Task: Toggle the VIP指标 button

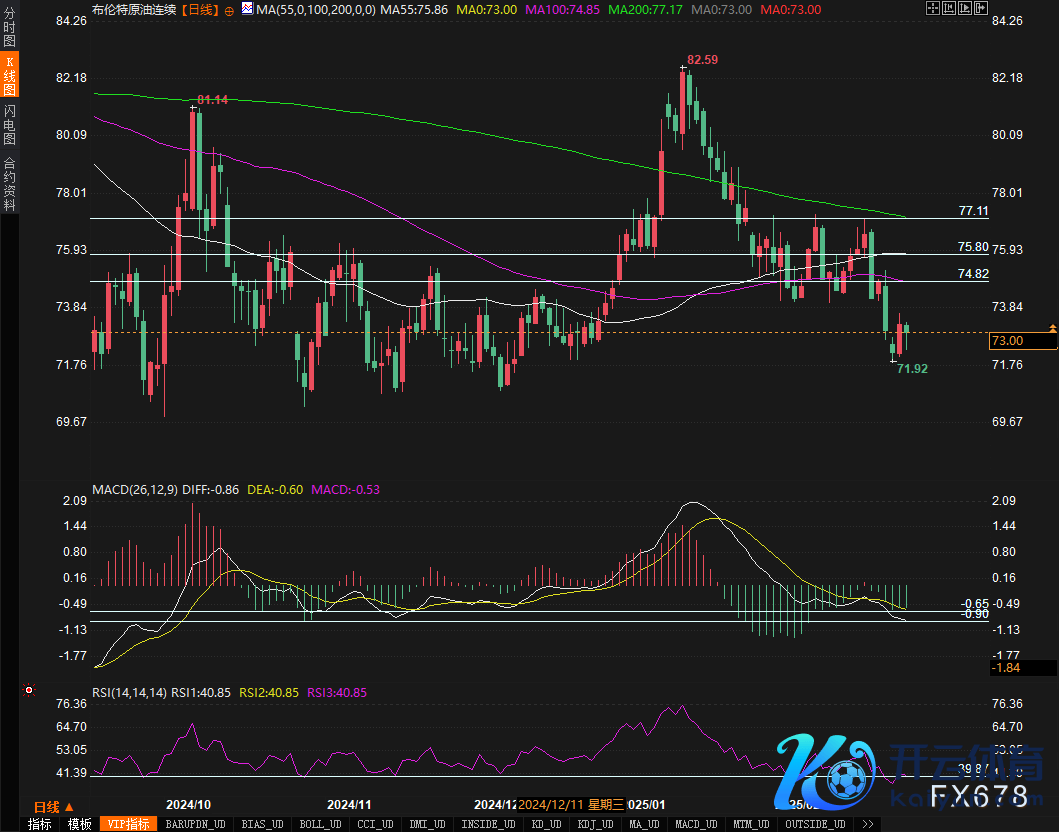Action: pos(128,824)
